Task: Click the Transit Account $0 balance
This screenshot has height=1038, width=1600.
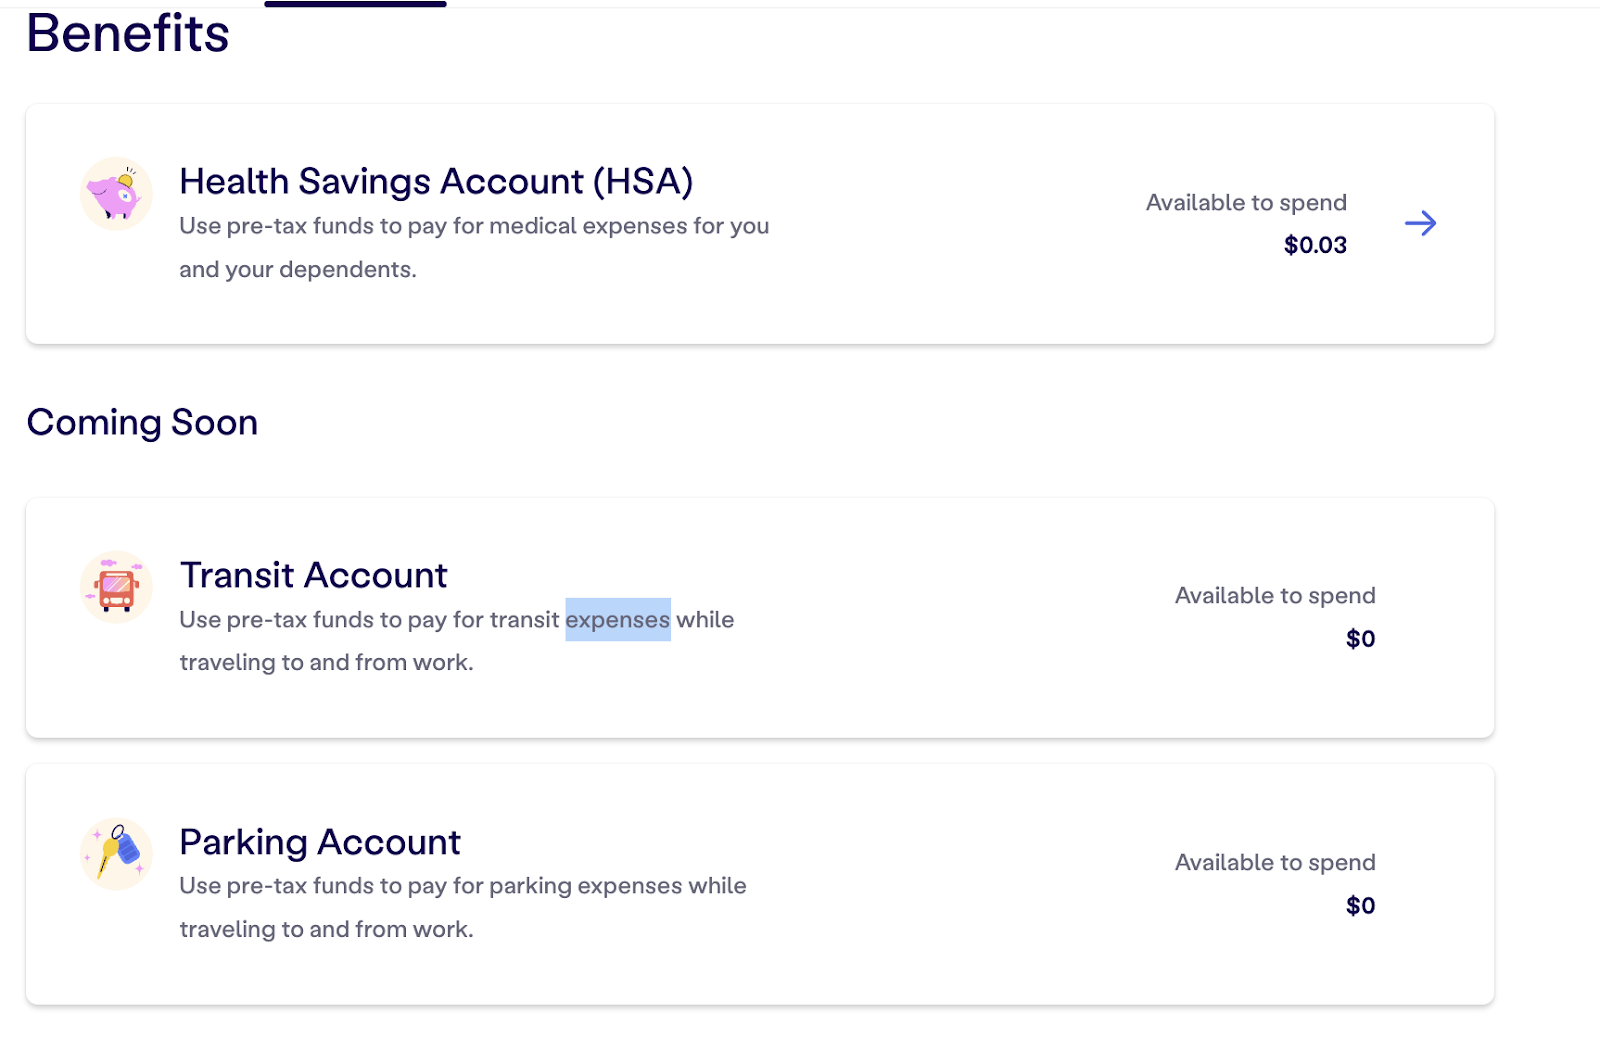Action: 1360,639
